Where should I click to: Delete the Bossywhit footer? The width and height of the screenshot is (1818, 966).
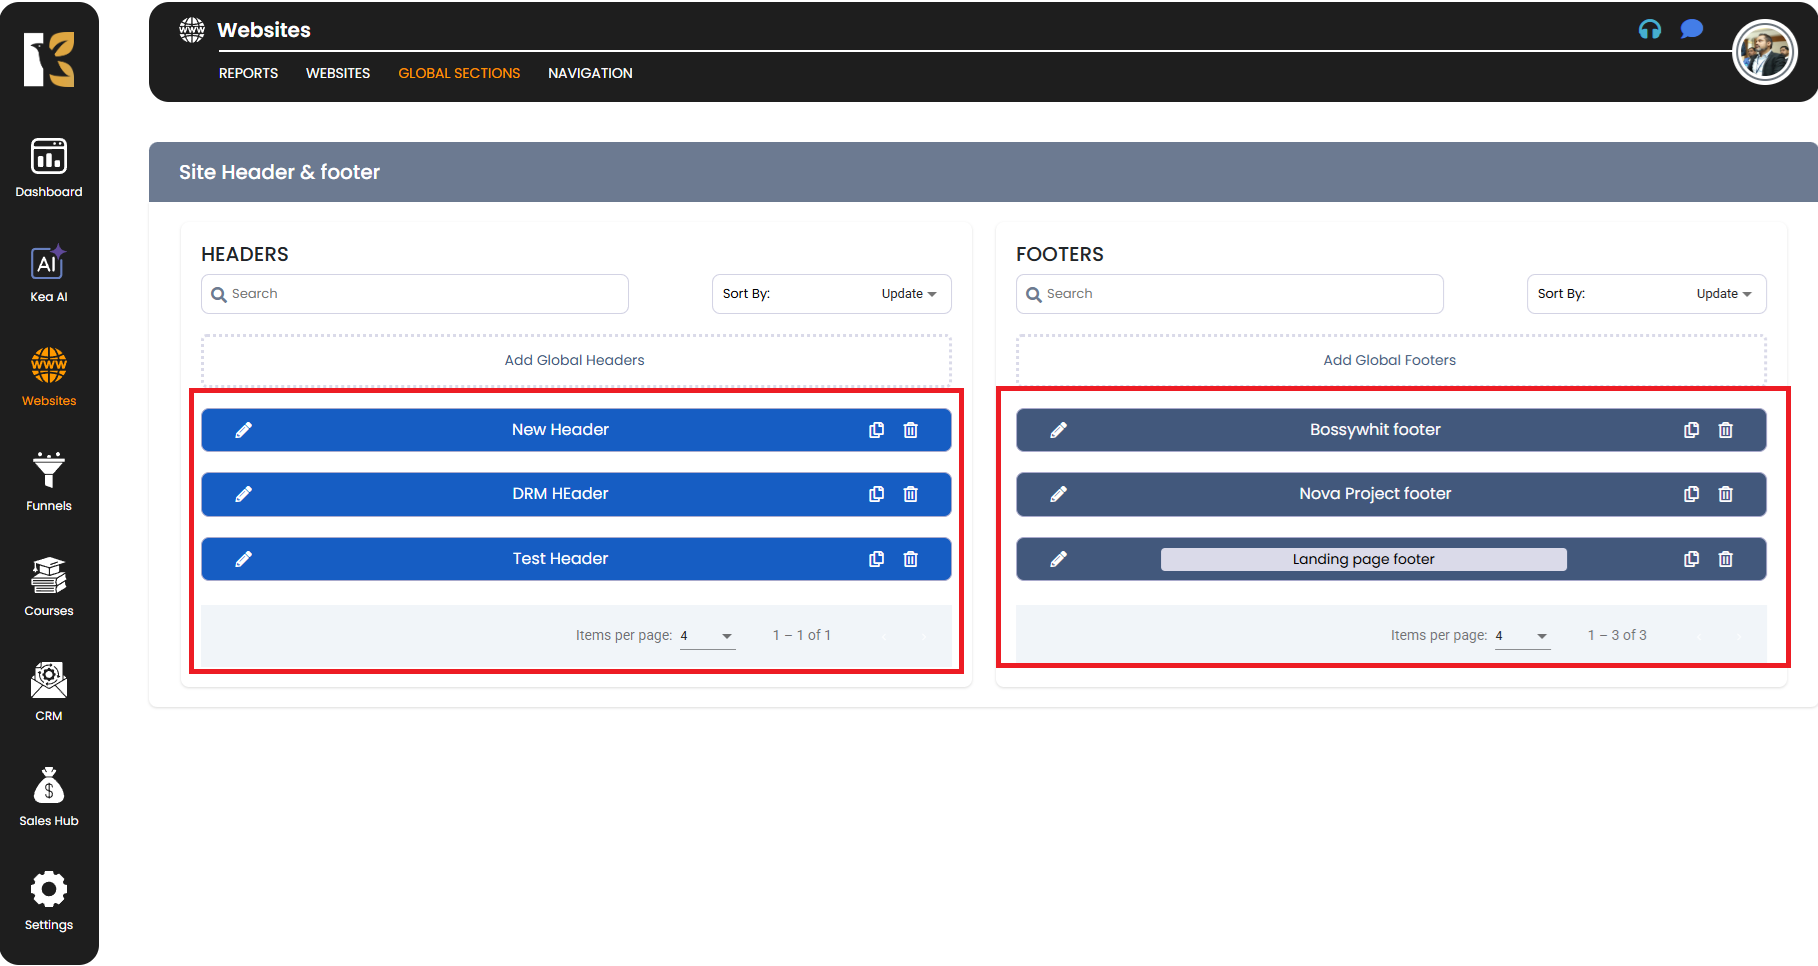pos(1725,430)
